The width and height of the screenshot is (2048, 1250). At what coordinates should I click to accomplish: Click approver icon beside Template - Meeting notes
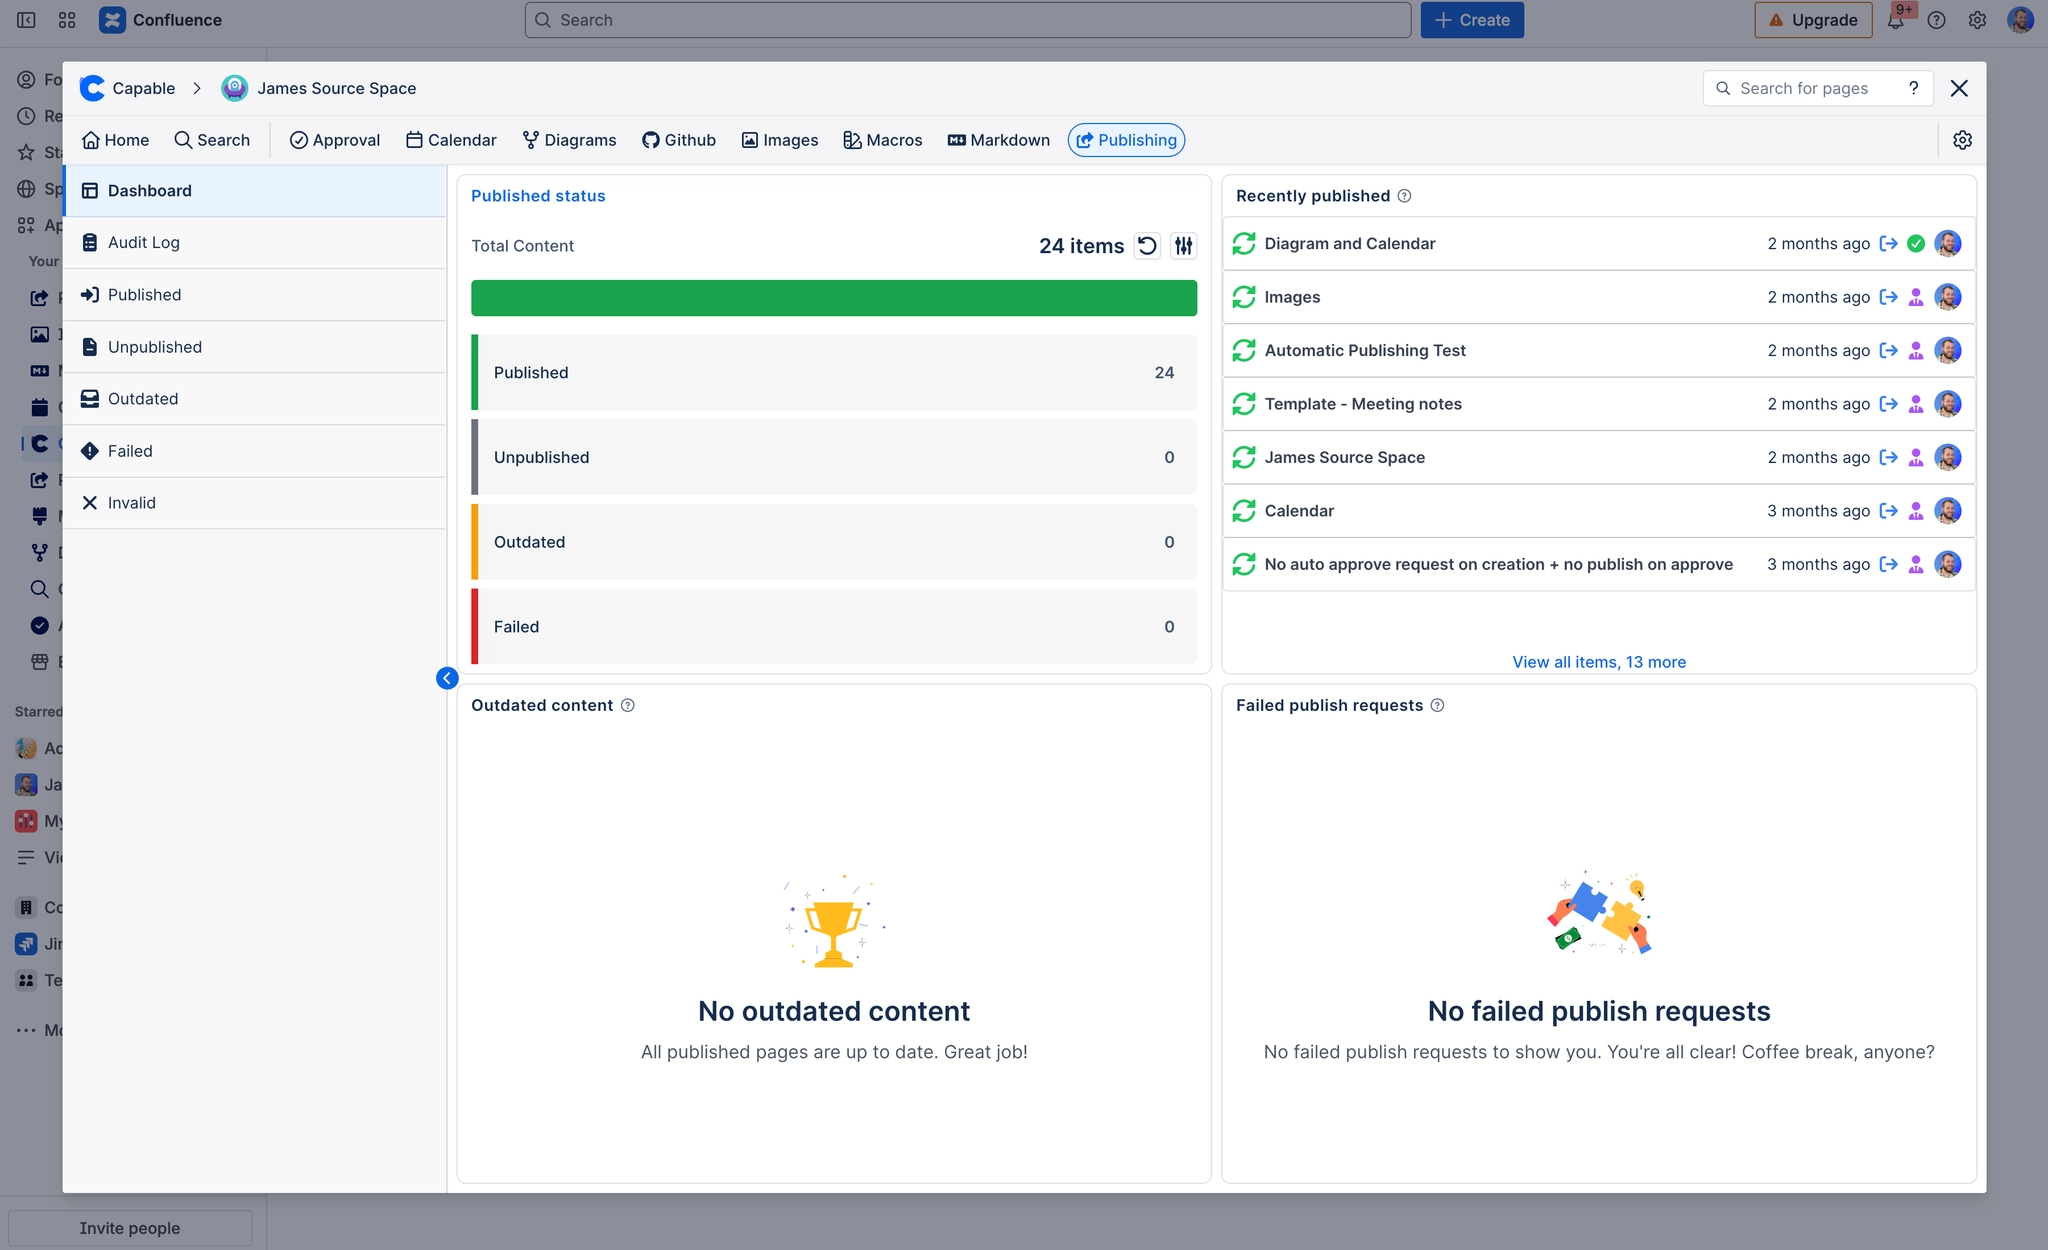1916,404
